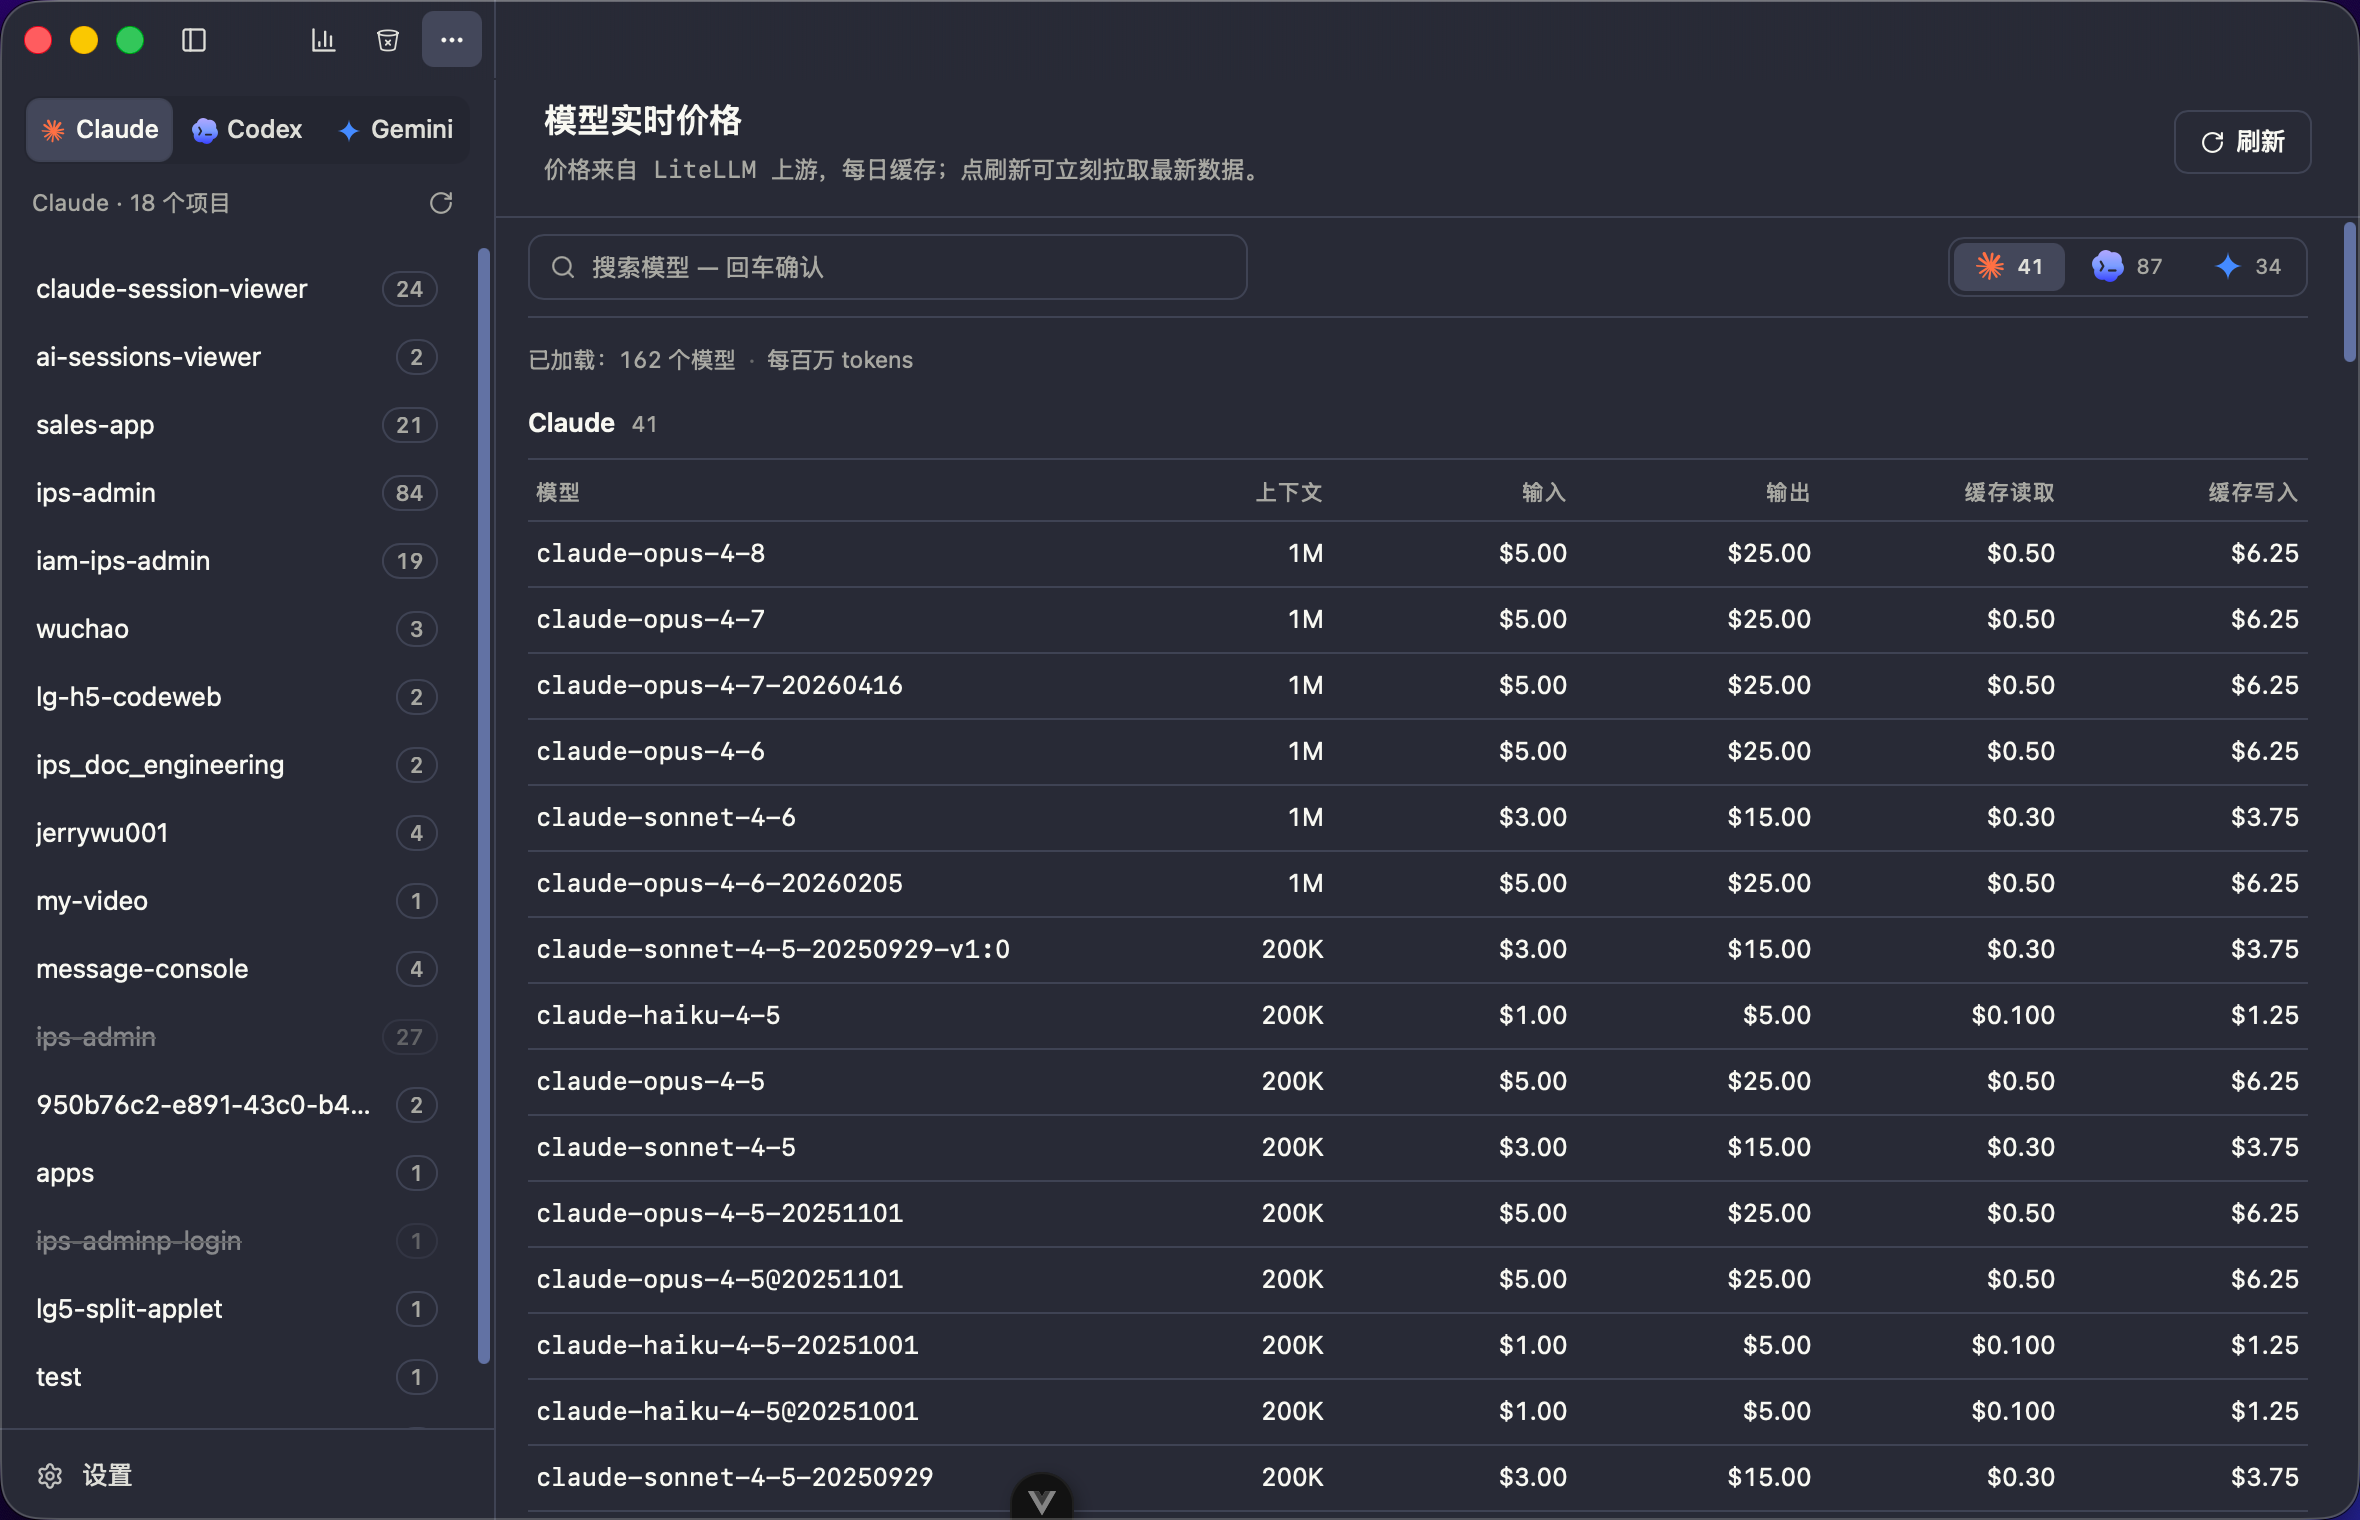This screenshot has width=2360, height=1520.
Task: Click the 已加载 162 个模型 status text
Action: tap(632, 360)
